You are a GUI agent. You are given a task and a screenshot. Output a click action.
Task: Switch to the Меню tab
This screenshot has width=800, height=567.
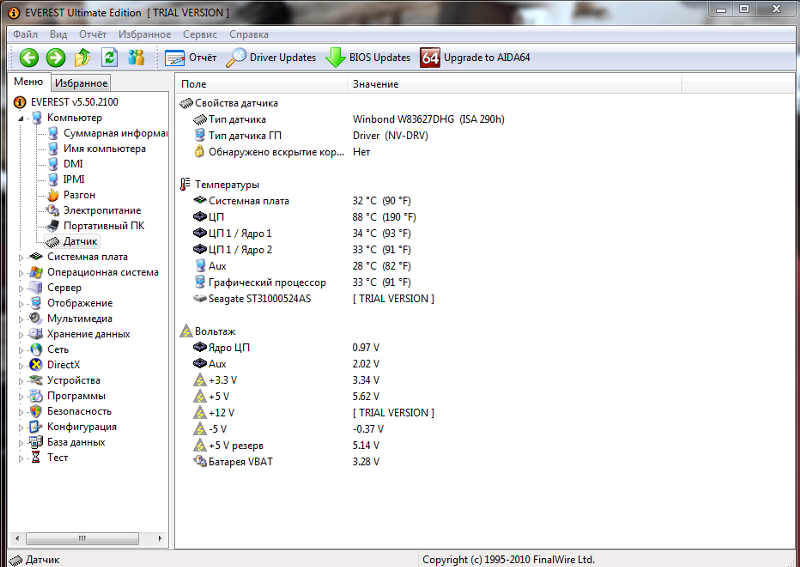click(x=29, y=82)
